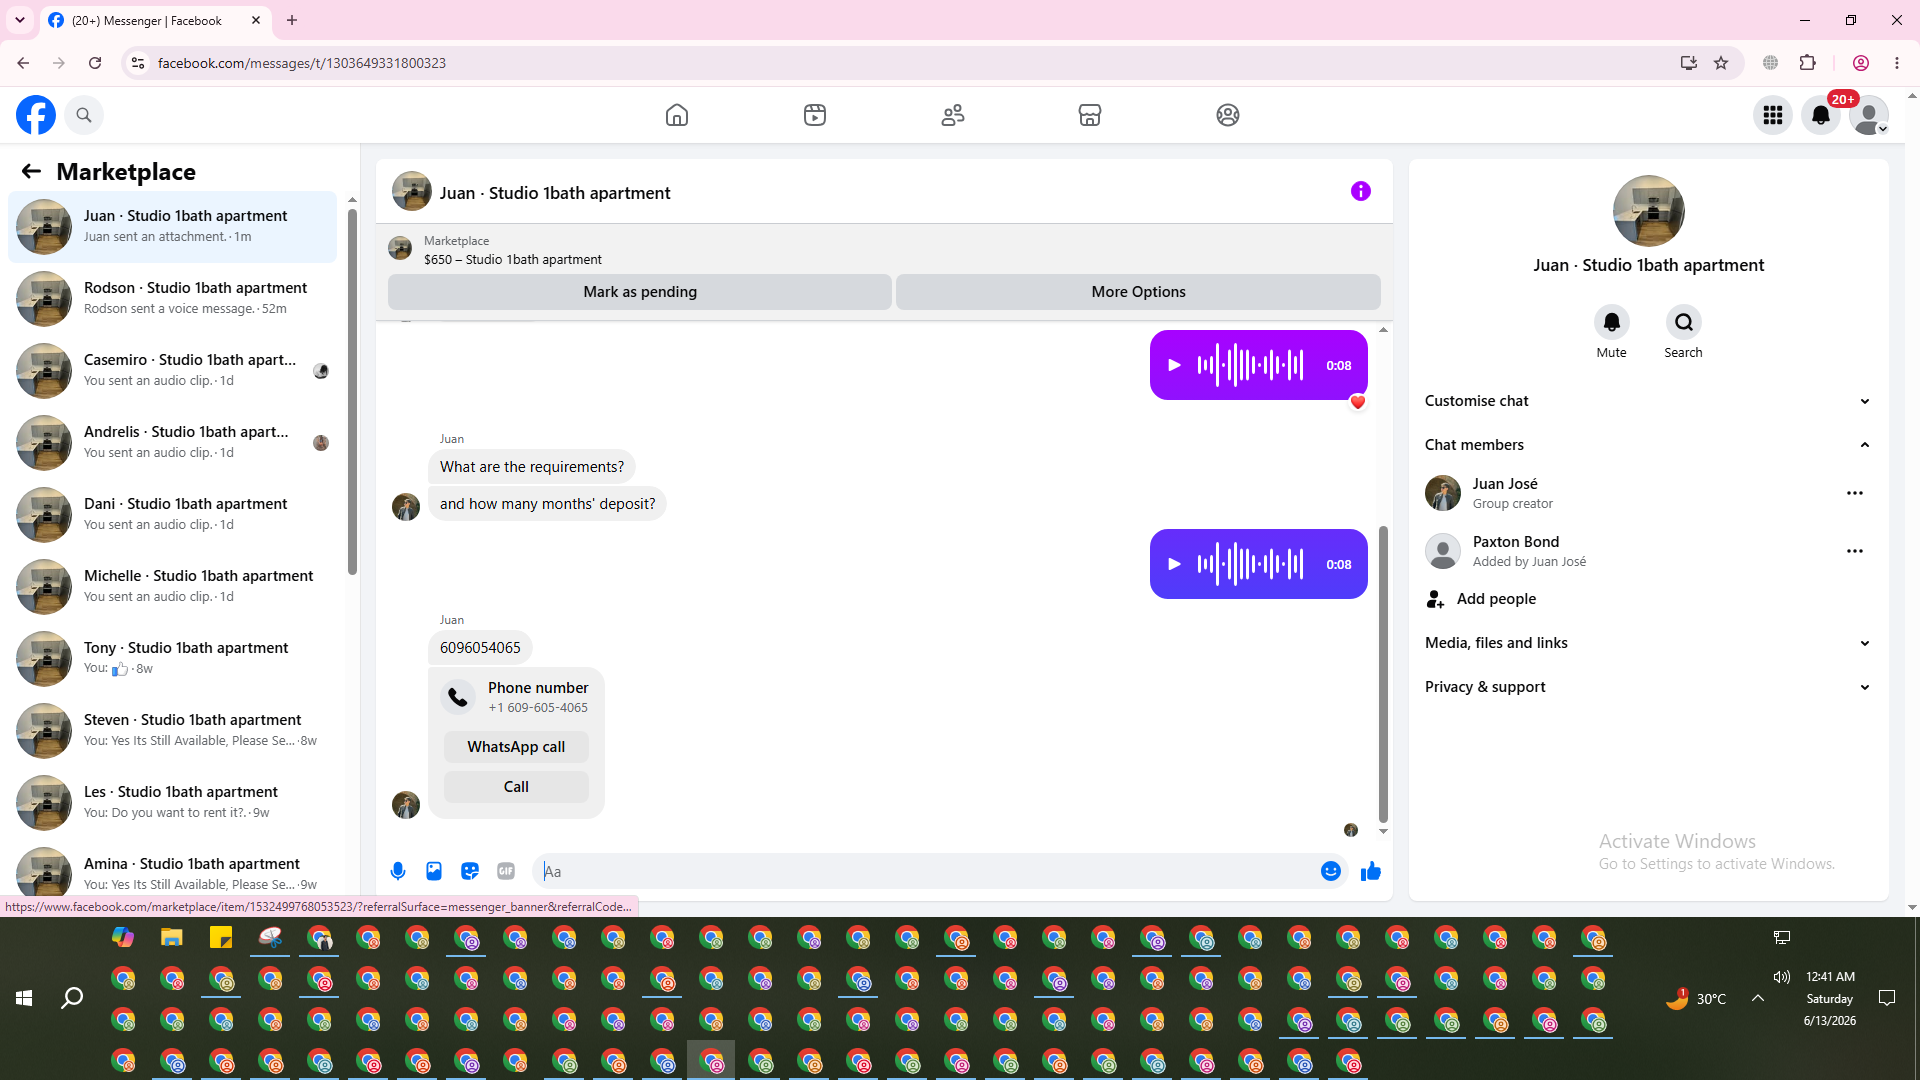Open File Explorer from the taskbar

[x=172, y=938]
